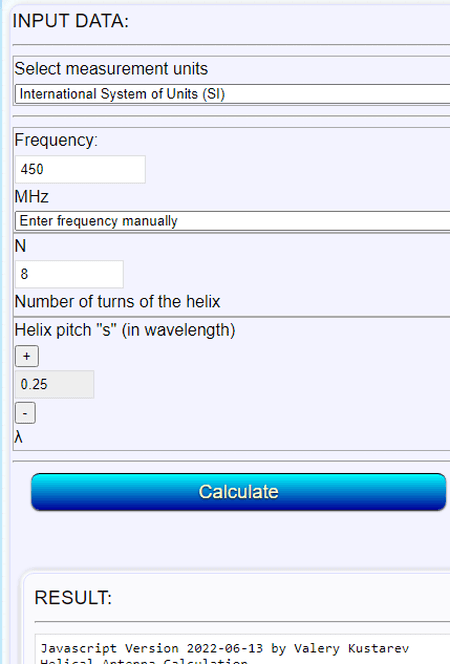Viewport: 450px width, 664px height.
Task: Click the 'Javascript Version 2022-06-13' text line
Action: [x=152, y=648]
